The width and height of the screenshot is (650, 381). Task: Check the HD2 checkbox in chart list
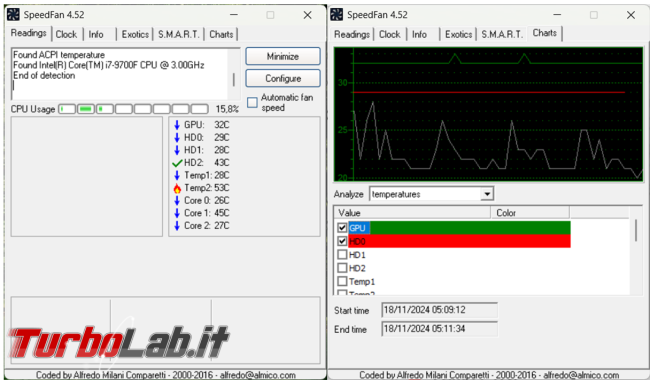click(342, 268)
